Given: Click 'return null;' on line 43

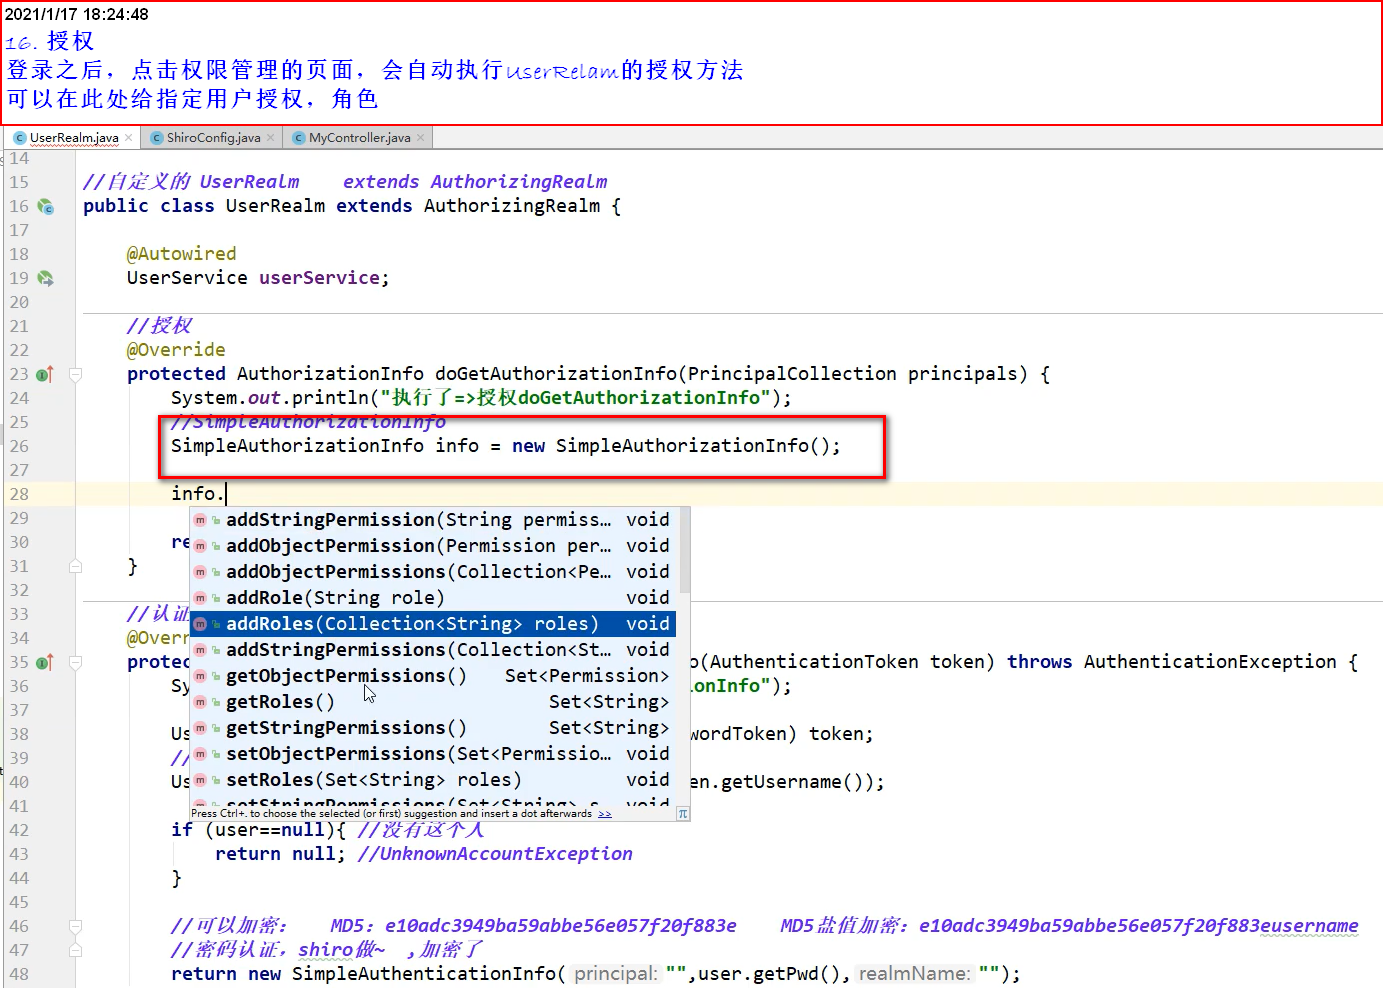Looking at the screenshot, I should [280, 854].
